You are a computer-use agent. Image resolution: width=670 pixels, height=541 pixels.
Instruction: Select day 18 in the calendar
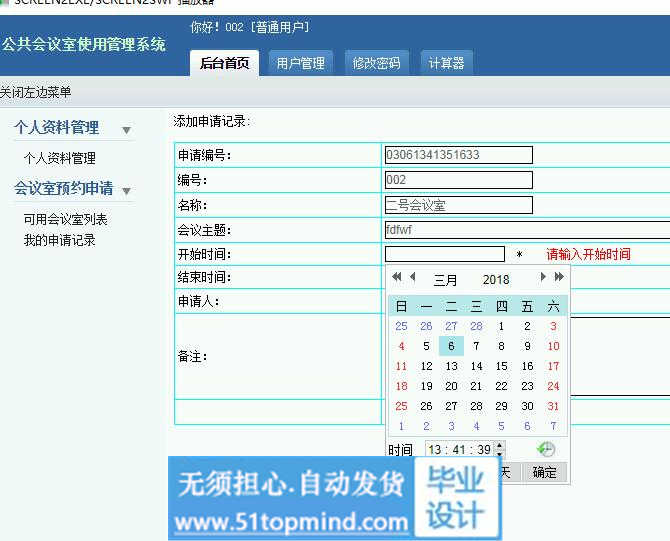[401, 386]
